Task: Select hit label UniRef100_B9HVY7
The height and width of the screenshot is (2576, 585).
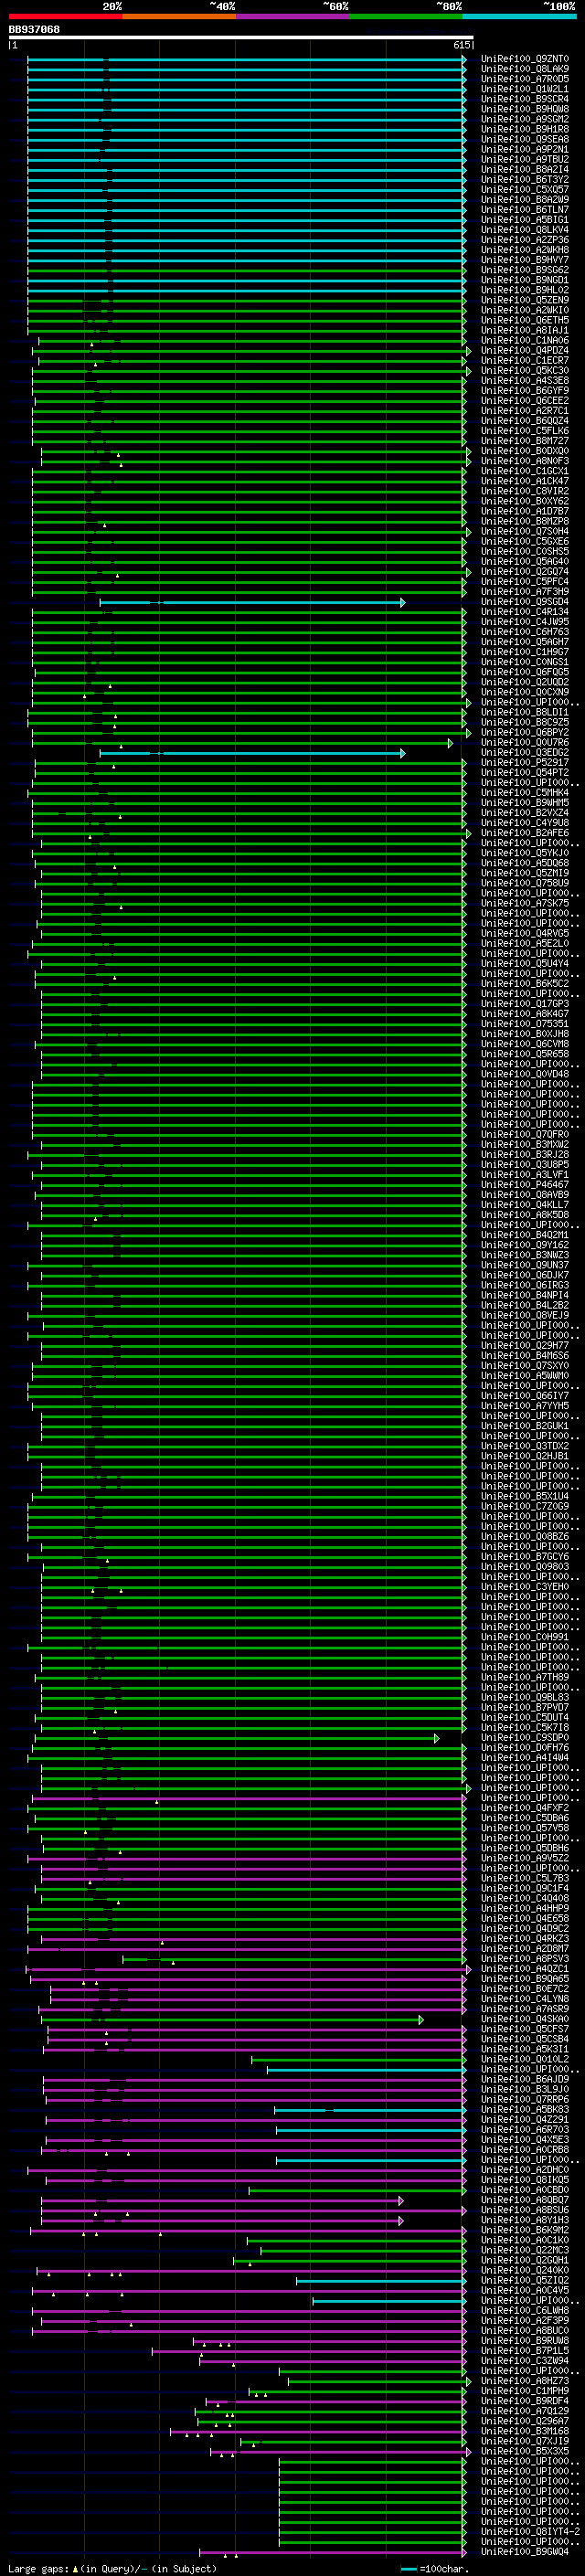Action: 525,260
